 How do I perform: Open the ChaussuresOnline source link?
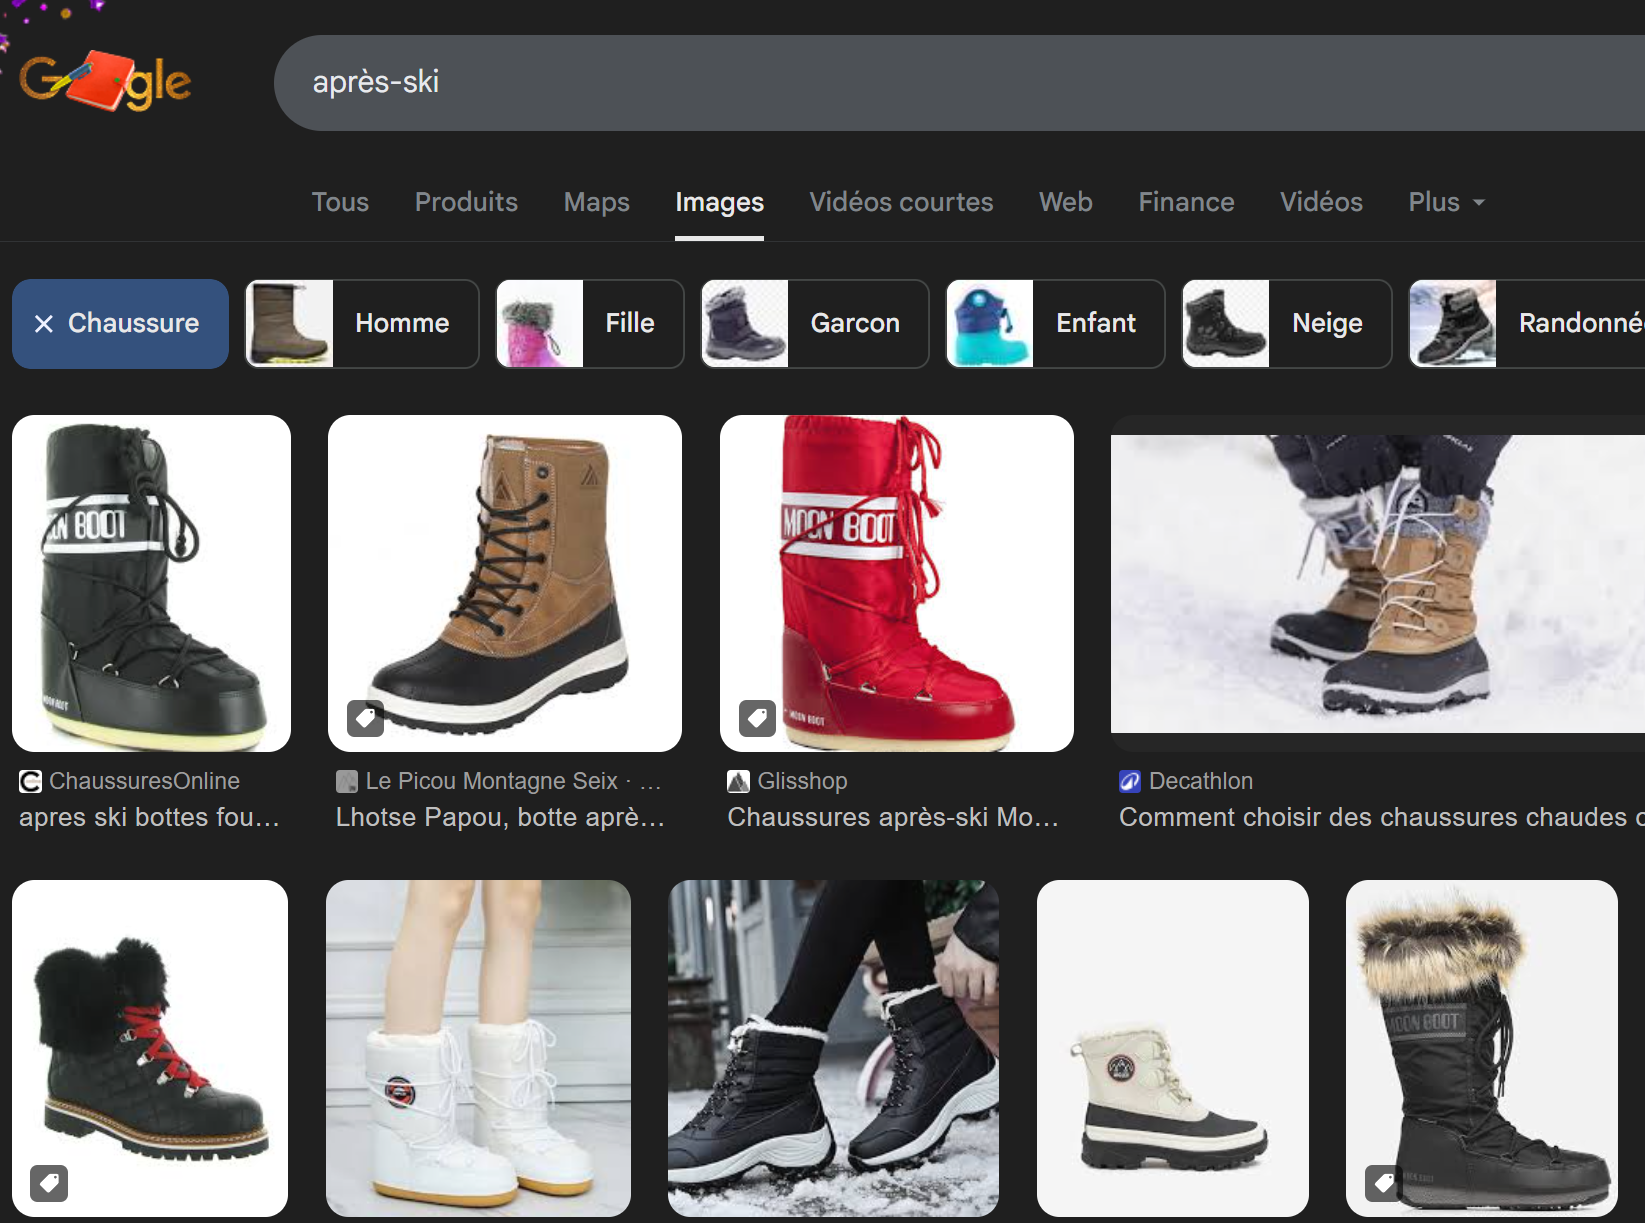coord(145,781)
